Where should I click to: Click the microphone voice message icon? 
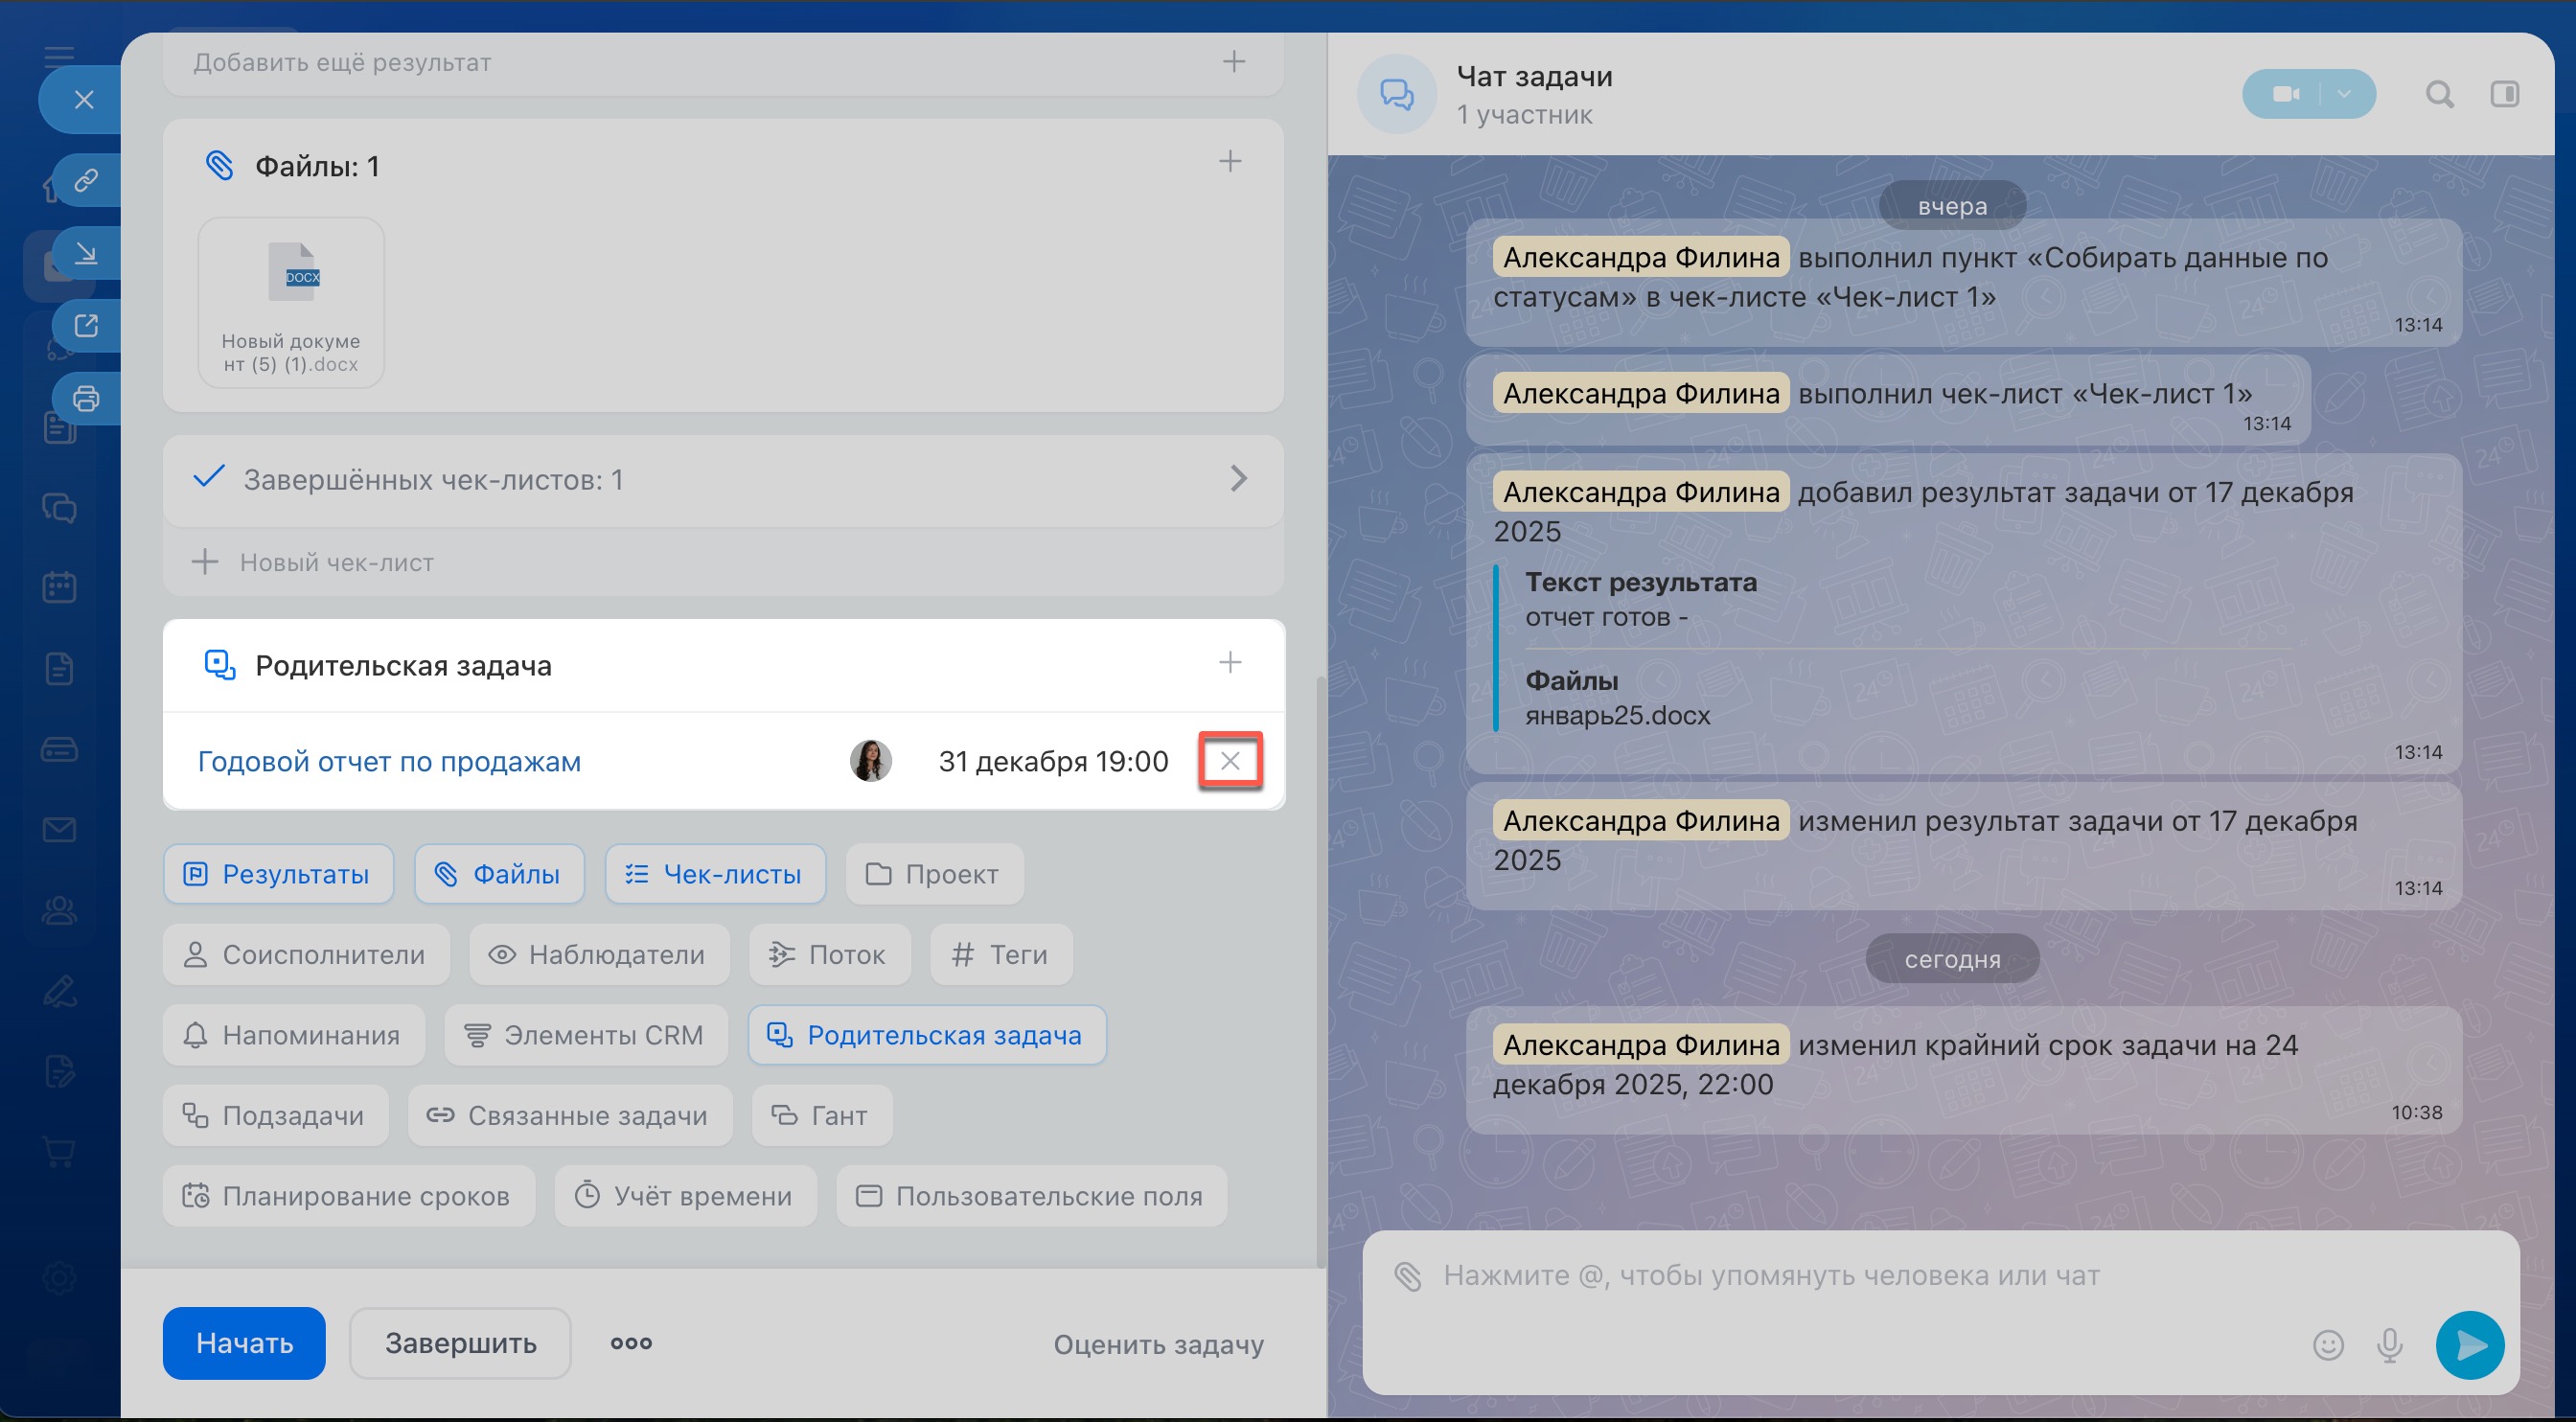(x=2389, y=1345)
